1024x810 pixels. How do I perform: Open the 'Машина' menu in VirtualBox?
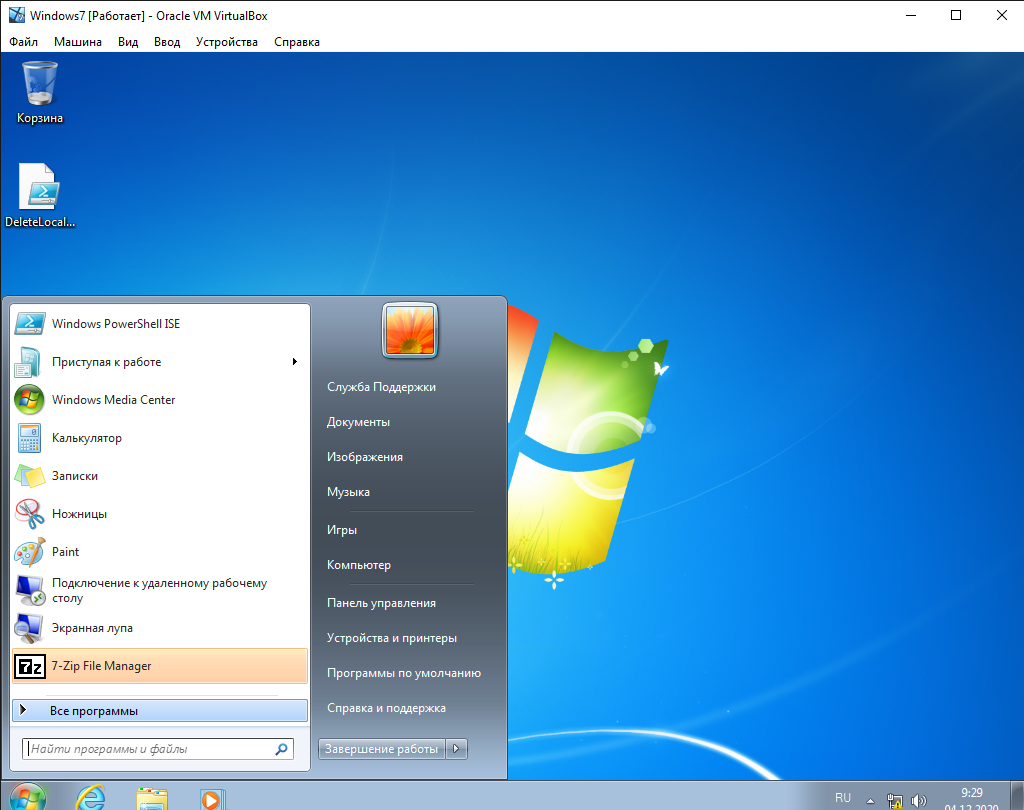click(78, 42)
